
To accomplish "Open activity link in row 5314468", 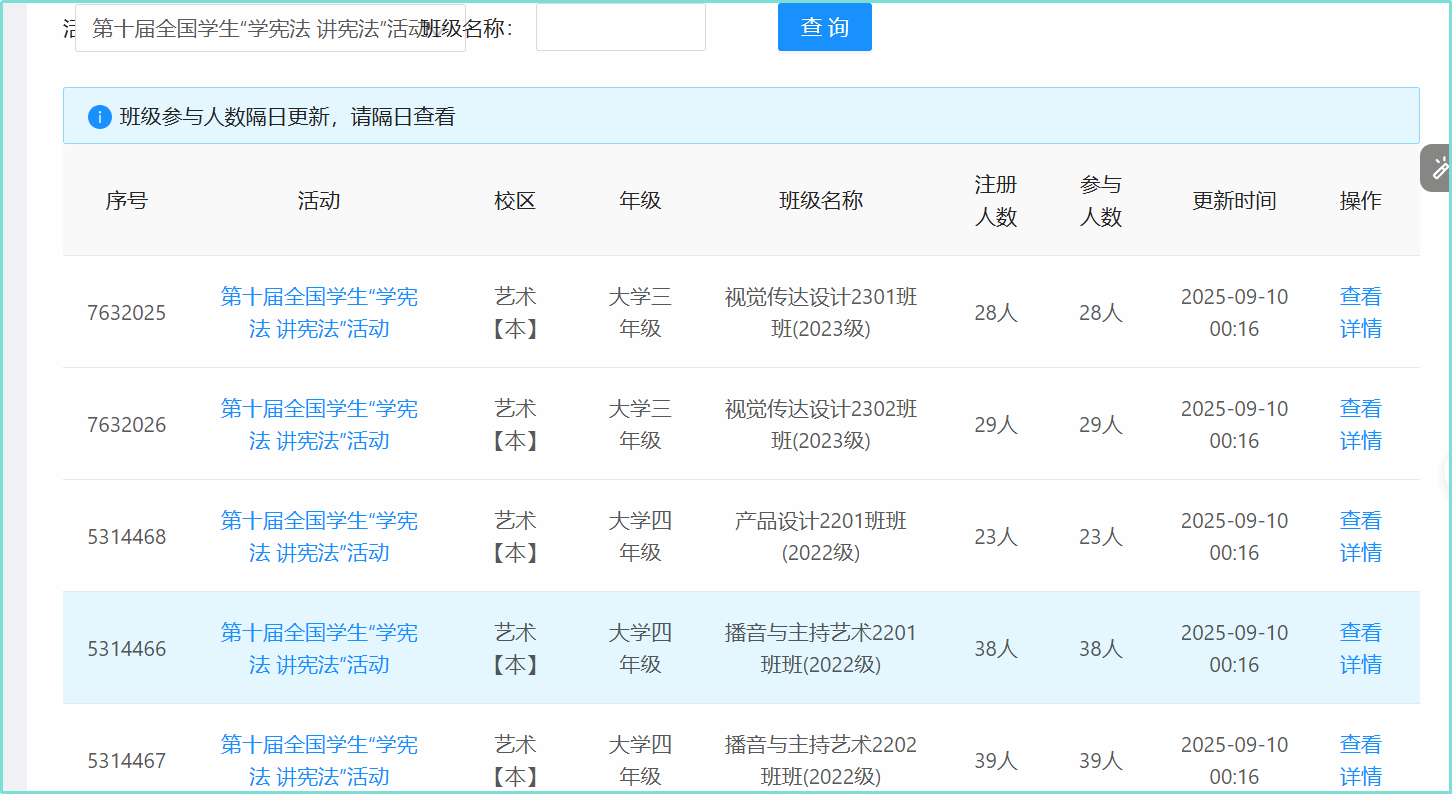I will pos(319,537).
